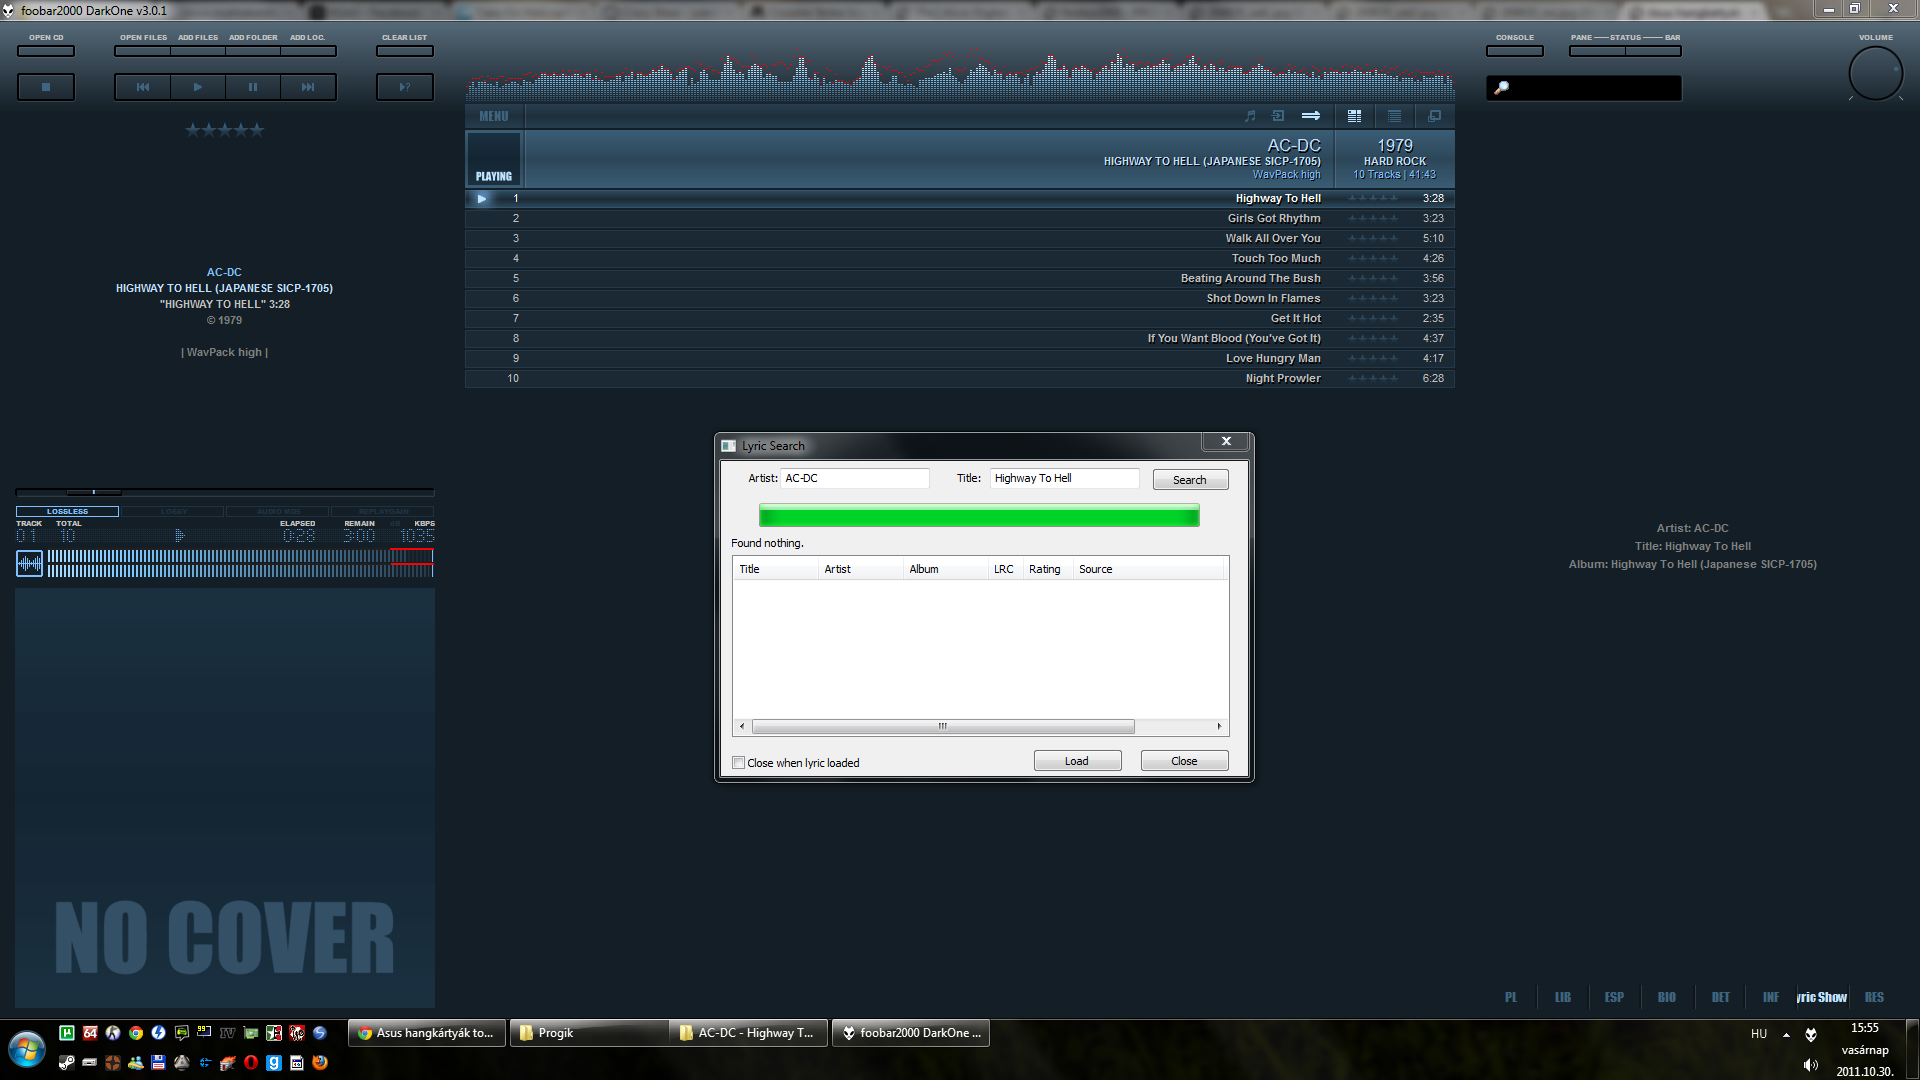Click the magnifier search field
1920x1080 pixels.
pyautogui.click(x=1584, y=88)
